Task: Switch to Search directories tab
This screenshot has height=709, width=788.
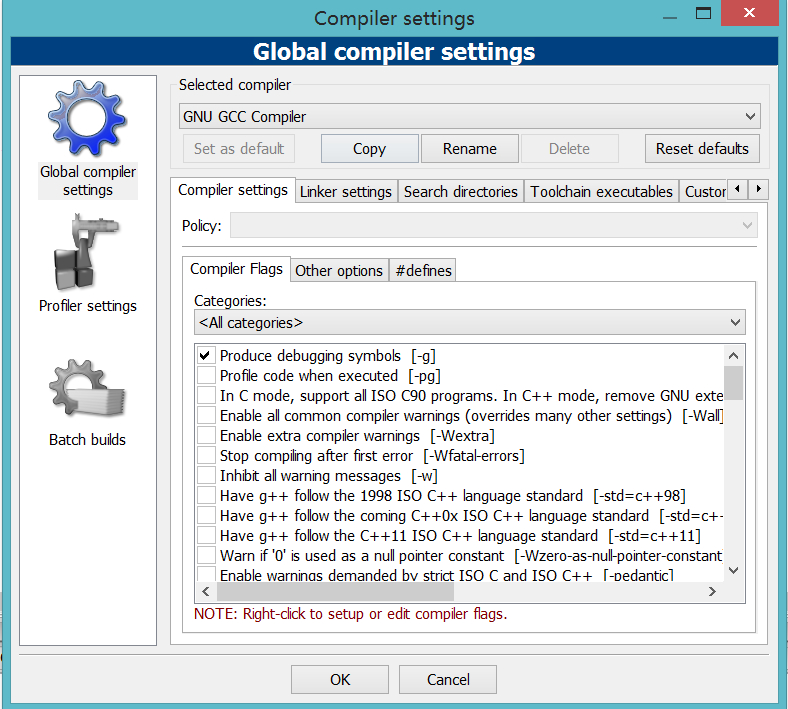Action: point(460,191)
